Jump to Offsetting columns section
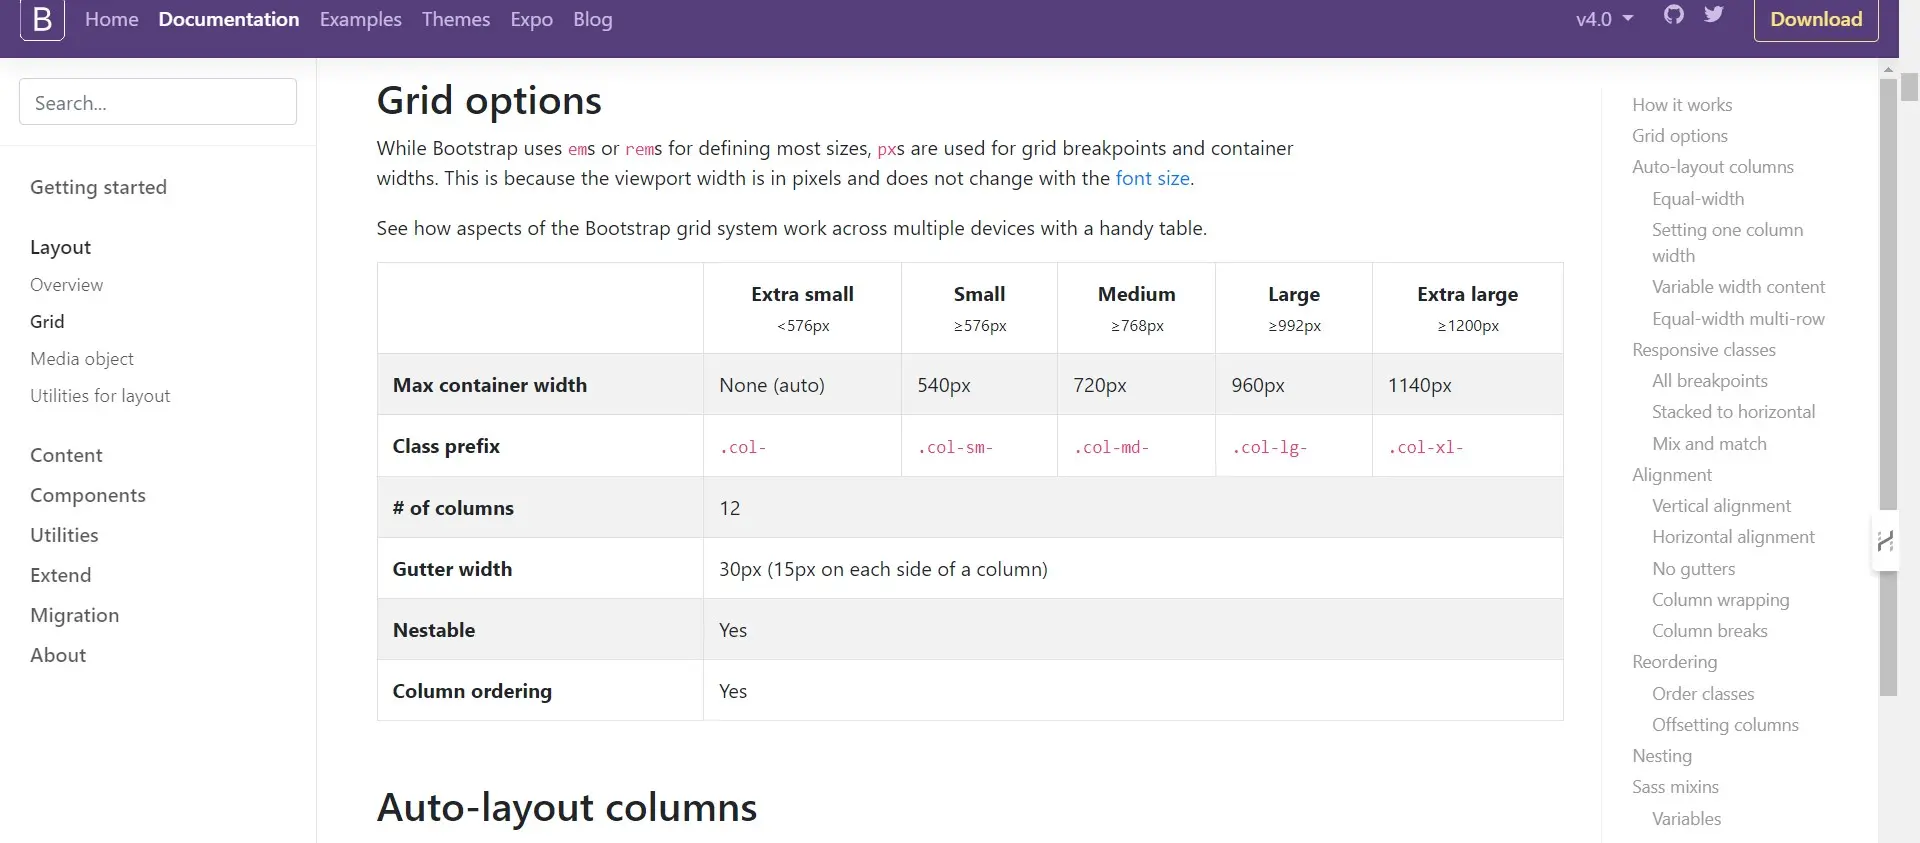Viewport: 1920px width, 843px height. [x=1725, y=725]
